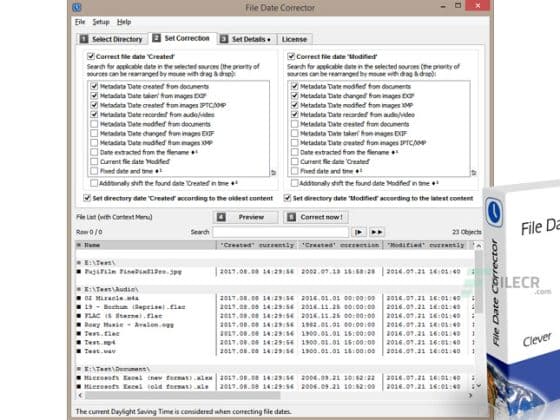560x420 pixels.
Task: Click the vertical scrollbar down arrow in file list
Action: (479, 386)
